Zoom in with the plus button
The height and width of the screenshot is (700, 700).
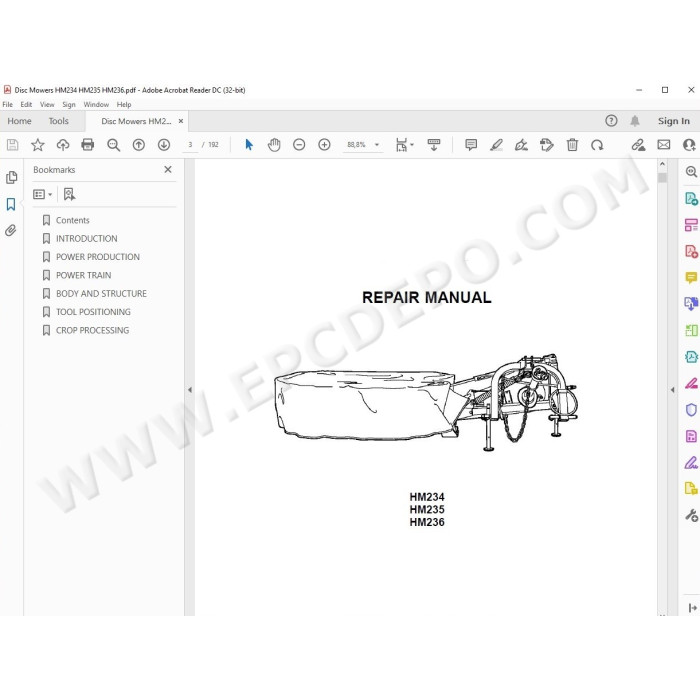(x=324, y=145)
